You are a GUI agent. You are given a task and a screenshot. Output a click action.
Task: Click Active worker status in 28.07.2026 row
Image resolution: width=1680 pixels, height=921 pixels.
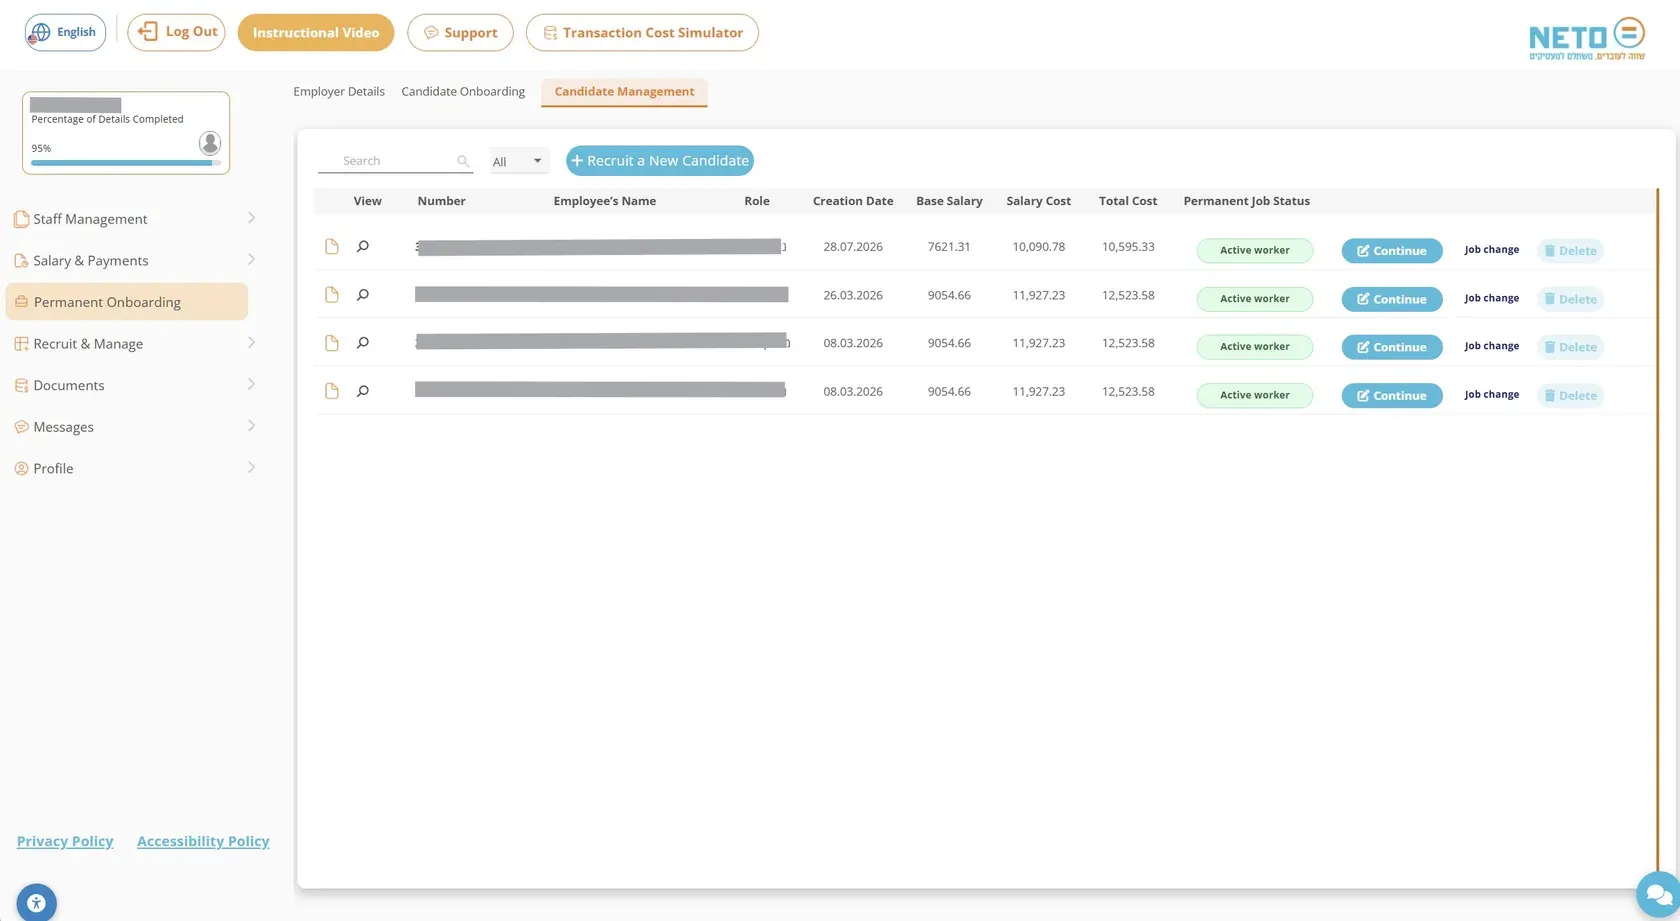point(1255,250)
